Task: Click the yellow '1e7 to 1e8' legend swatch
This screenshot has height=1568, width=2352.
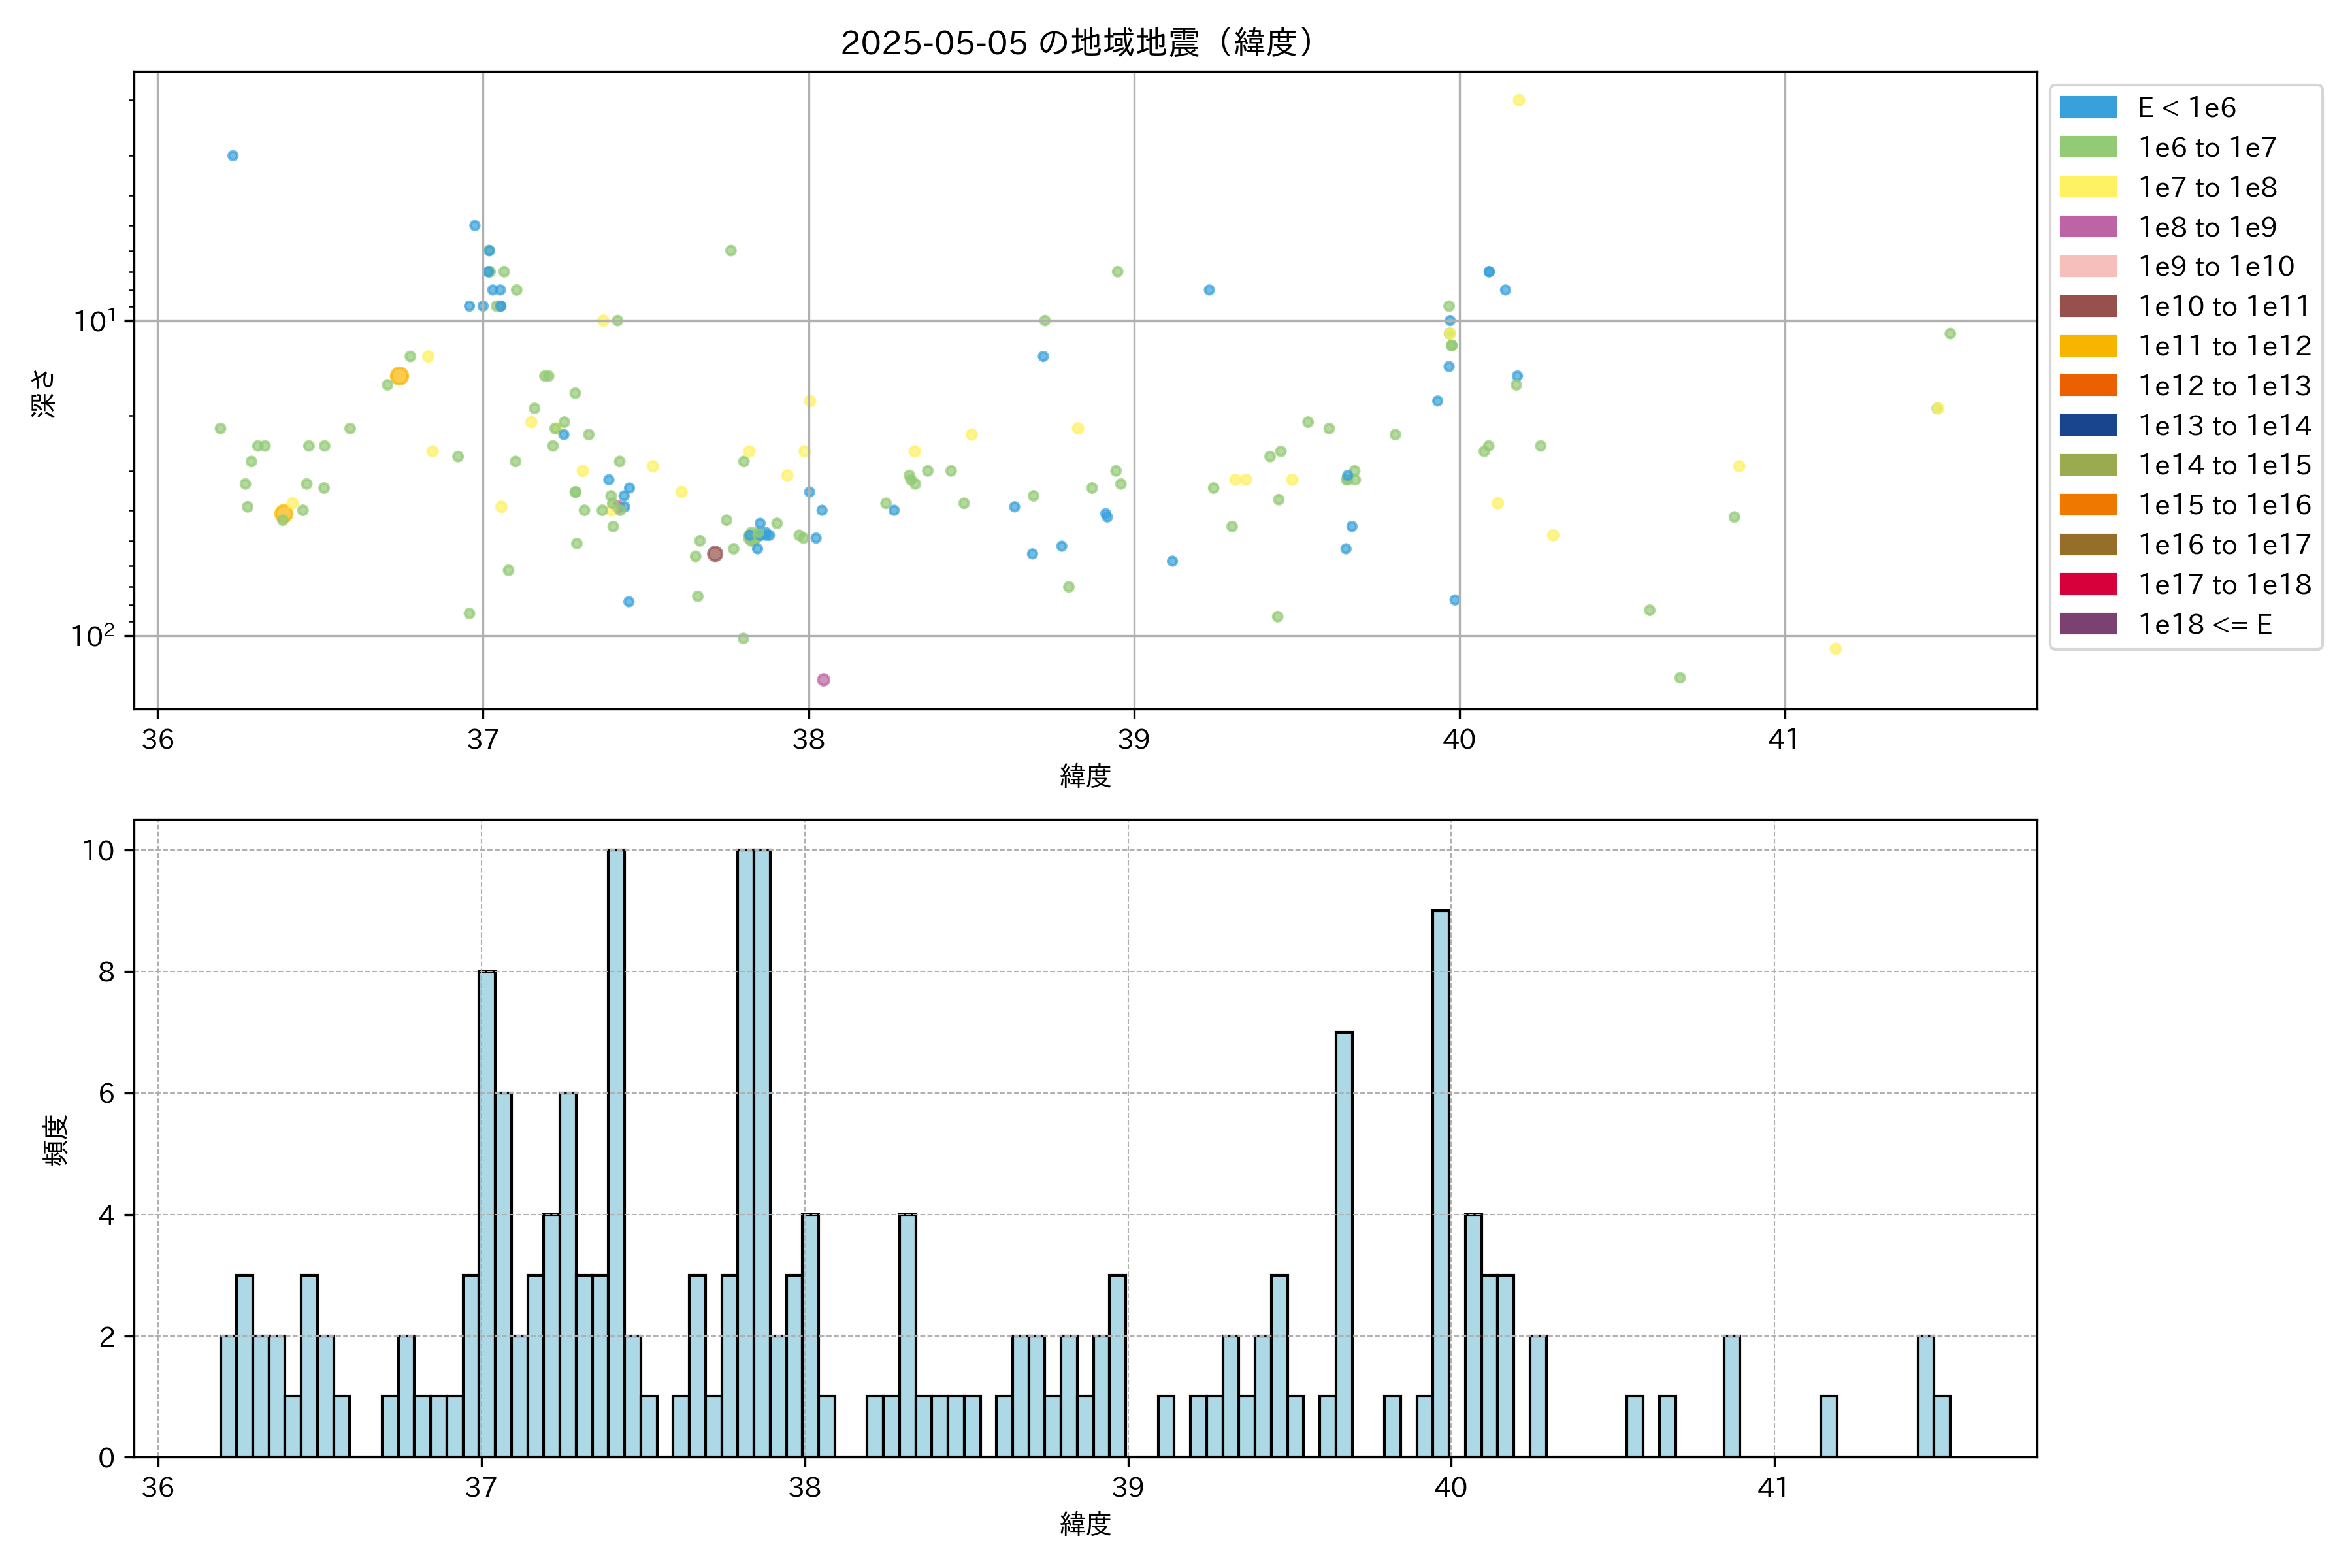Action: coord(2087,187)
